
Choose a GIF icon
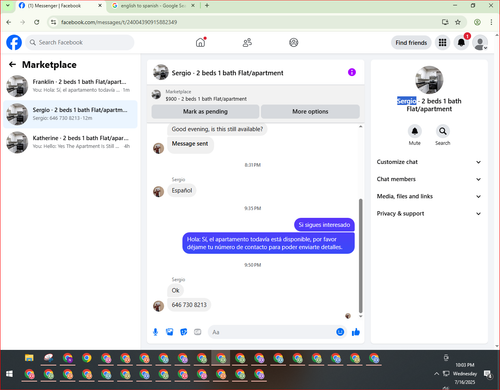tap(198, 332)
